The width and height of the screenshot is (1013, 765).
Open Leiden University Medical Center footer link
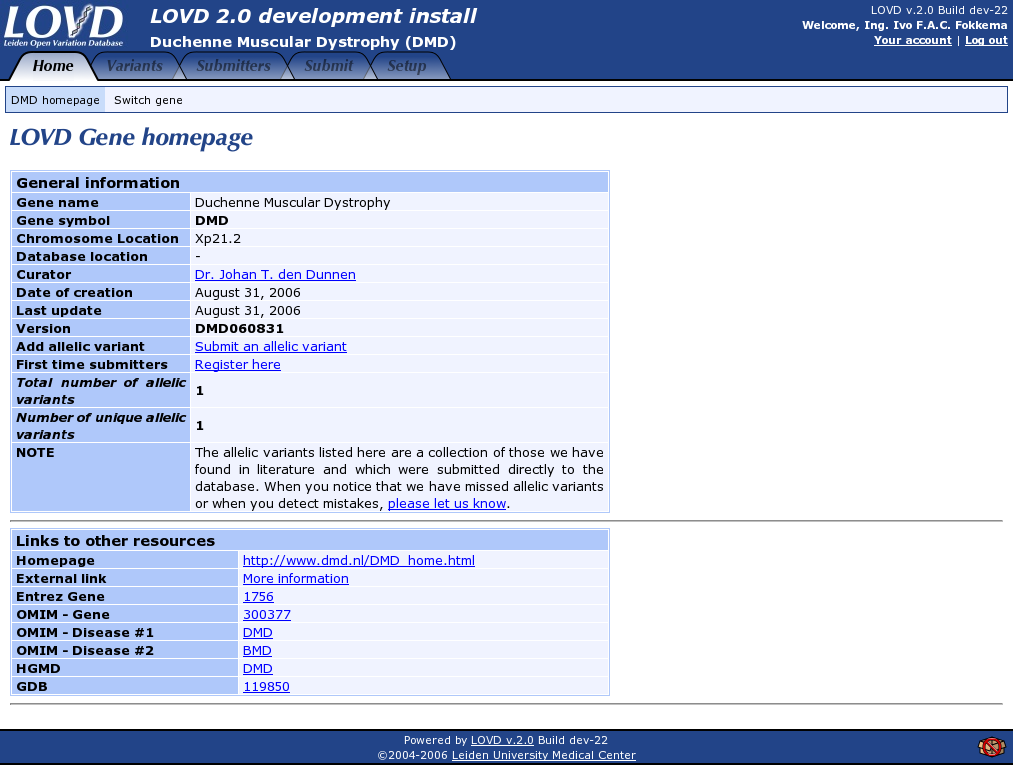pos(543,755)
